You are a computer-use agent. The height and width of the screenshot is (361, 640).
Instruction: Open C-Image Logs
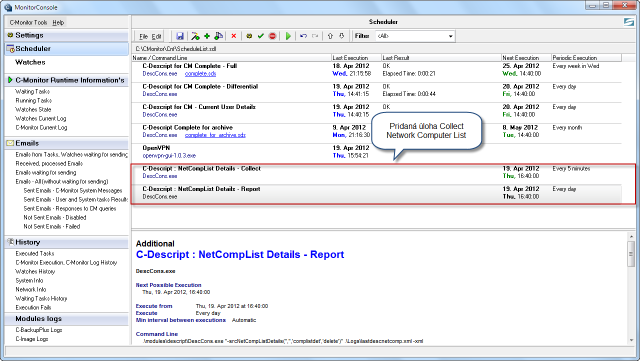tap(32, 339)
